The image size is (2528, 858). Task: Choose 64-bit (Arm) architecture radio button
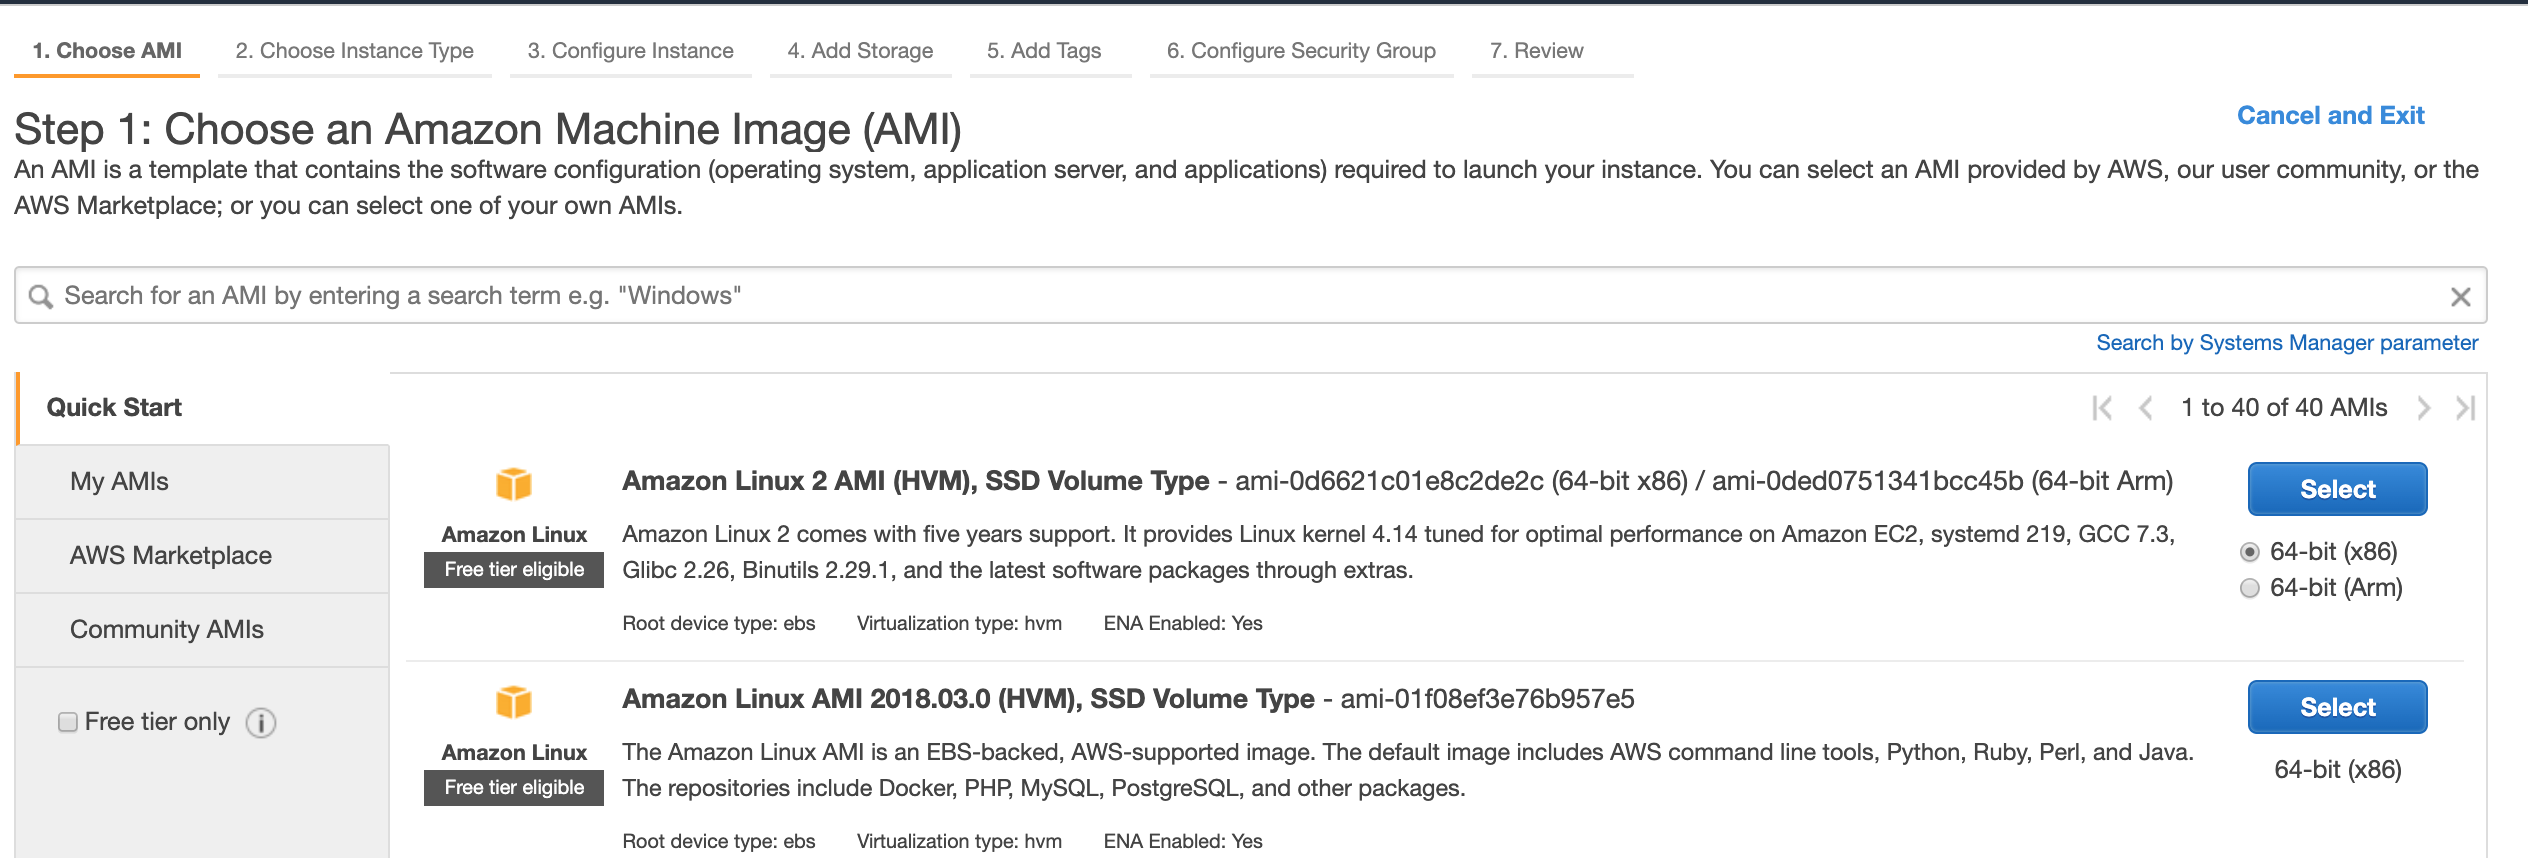[2250, 588]
